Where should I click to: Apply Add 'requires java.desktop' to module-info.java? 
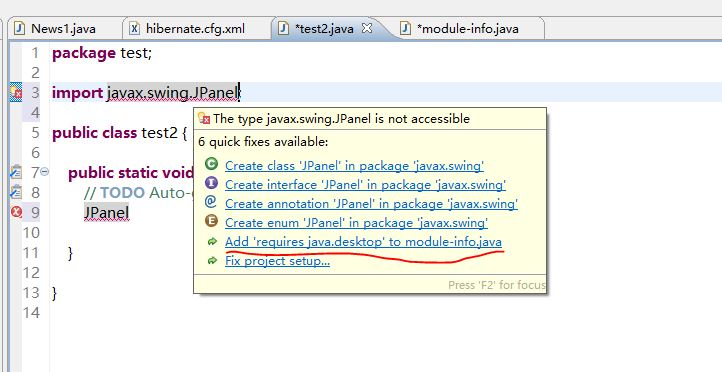[363, 242]
